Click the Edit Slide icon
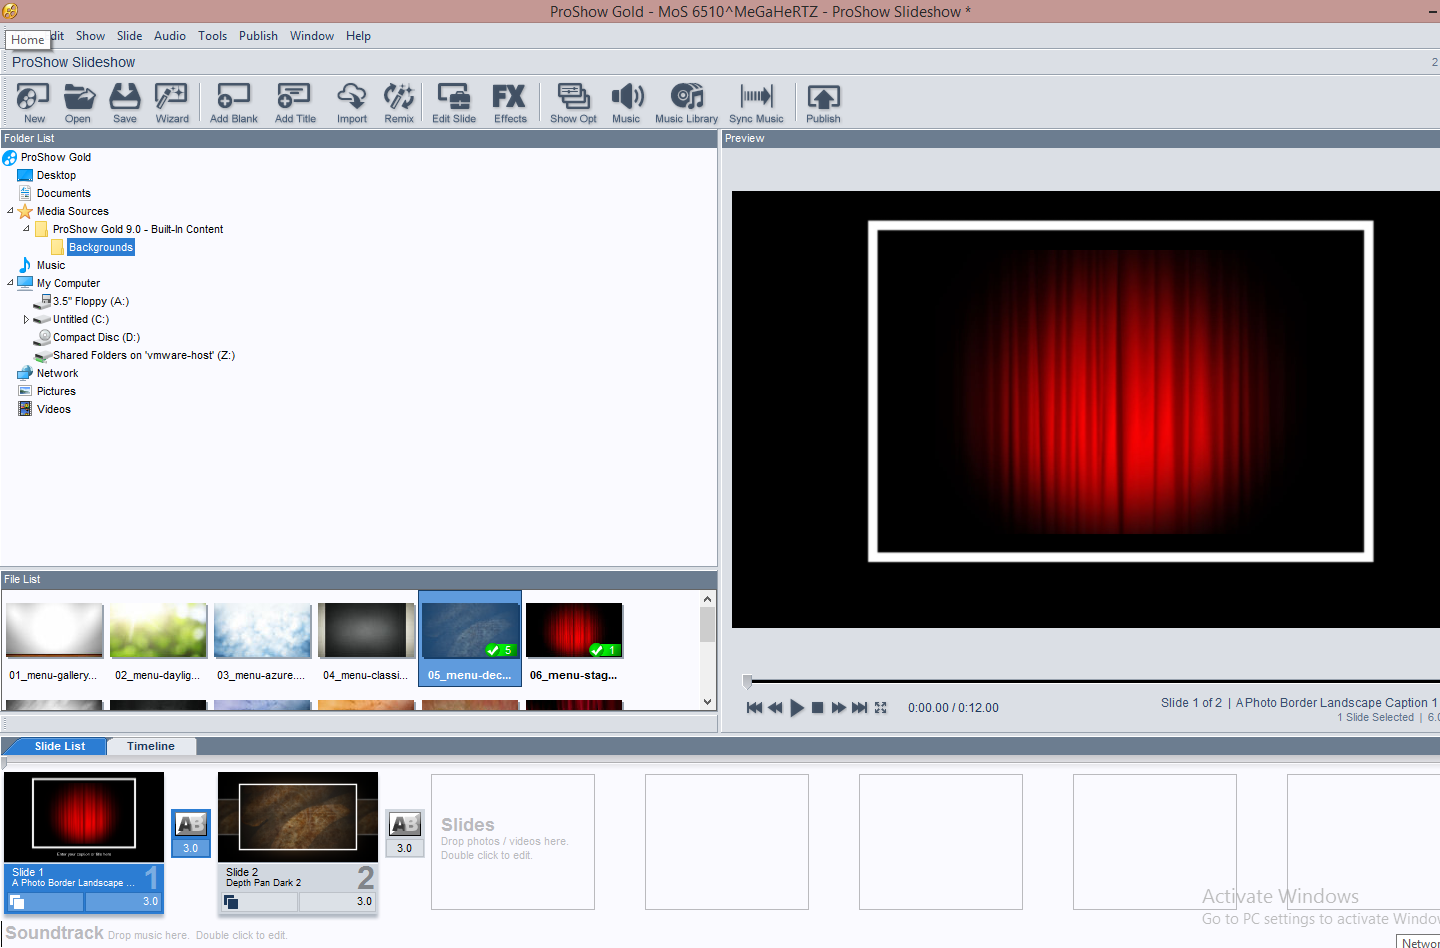The width and height of the screenshot is (1440, 948). tap(453, 100)
